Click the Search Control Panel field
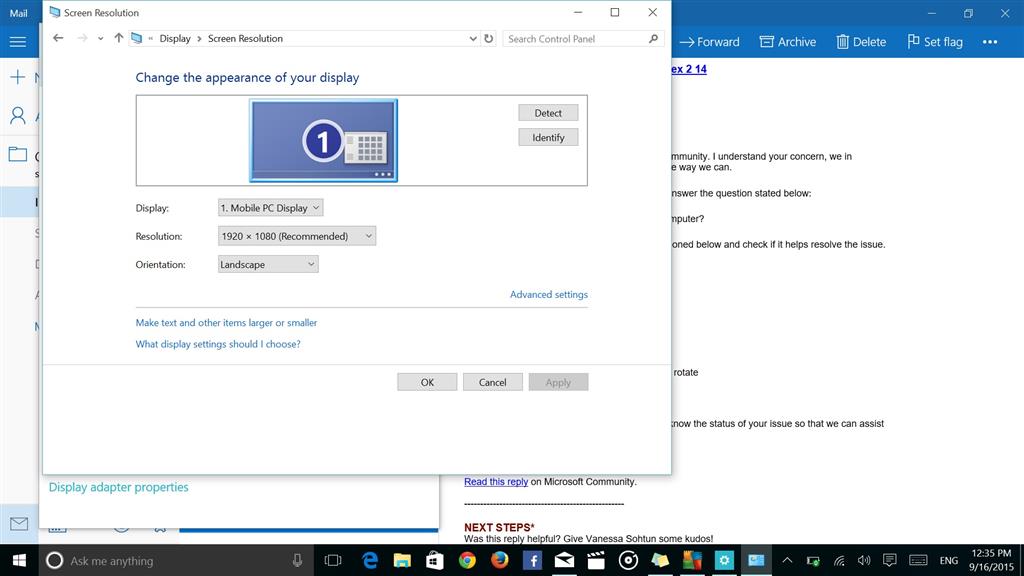The width and height of the screenshot is (1024, 576). coord(576,38)
